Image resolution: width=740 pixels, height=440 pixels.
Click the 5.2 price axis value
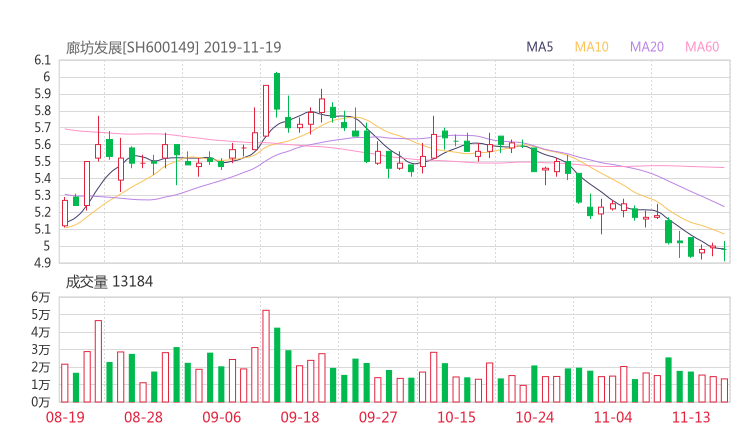click(x=42, y=212)
